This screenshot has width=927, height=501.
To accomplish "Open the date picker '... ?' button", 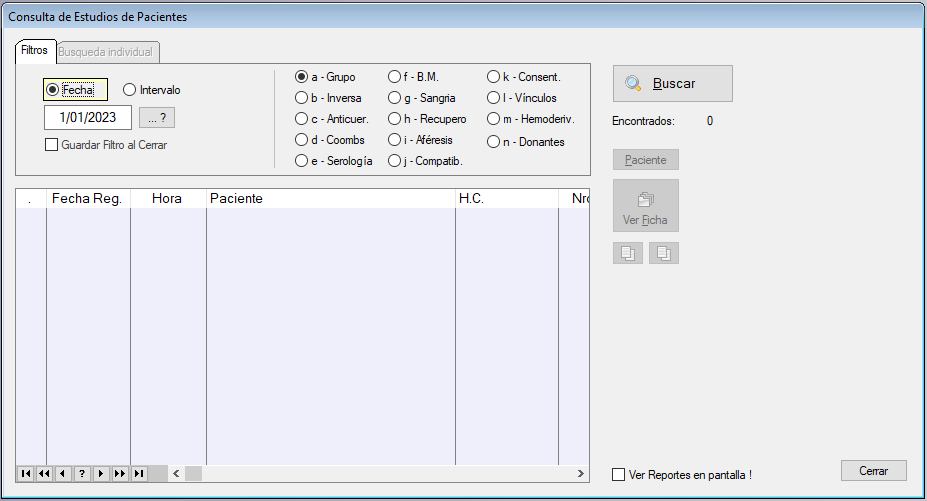I will pos(156,118).
